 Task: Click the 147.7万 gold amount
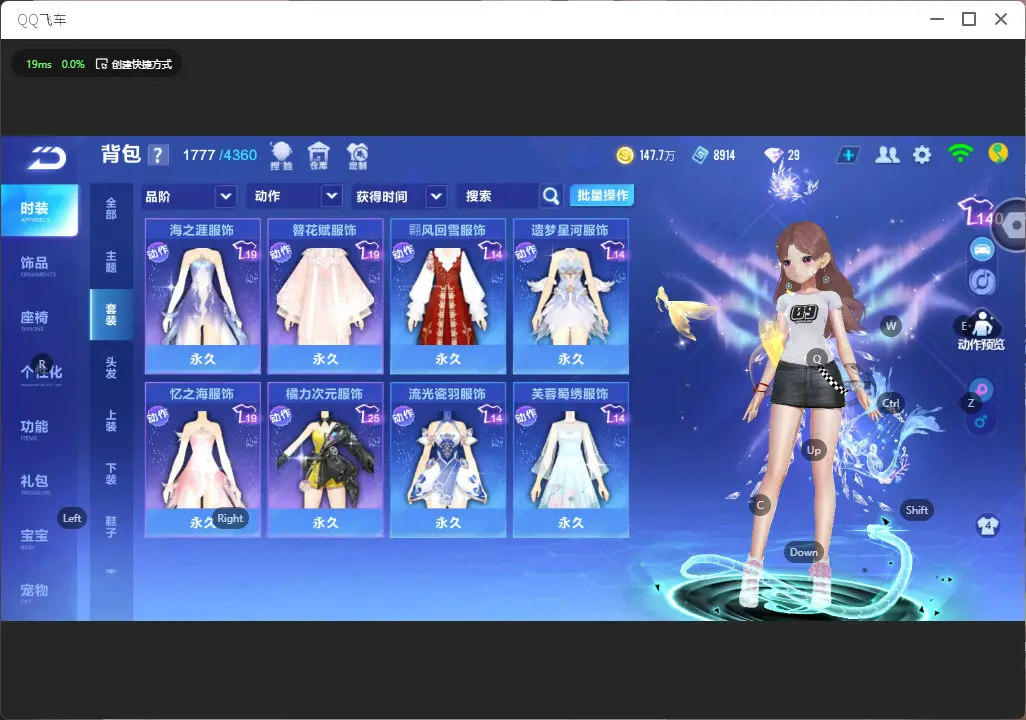[x=657, y=155]
